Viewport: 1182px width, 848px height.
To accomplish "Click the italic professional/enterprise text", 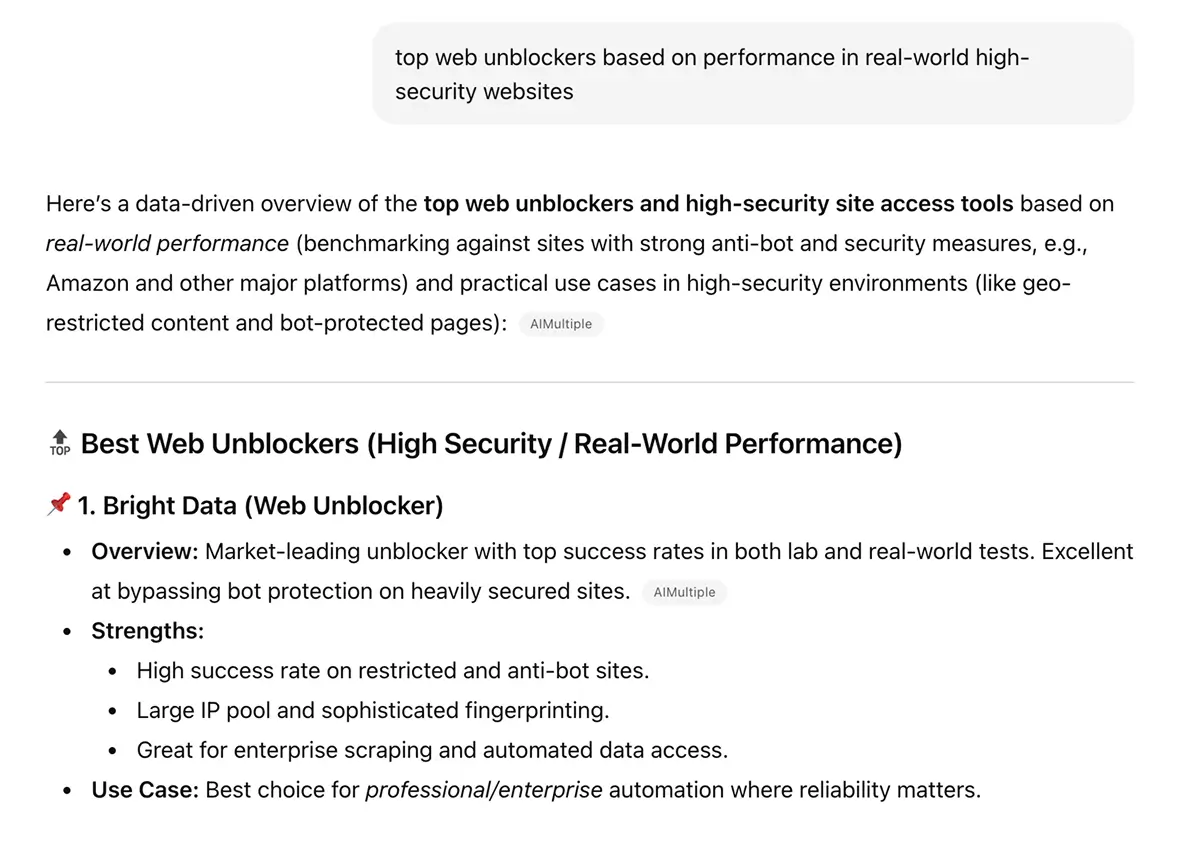I will pyautogui.click(x=484, y=790).
